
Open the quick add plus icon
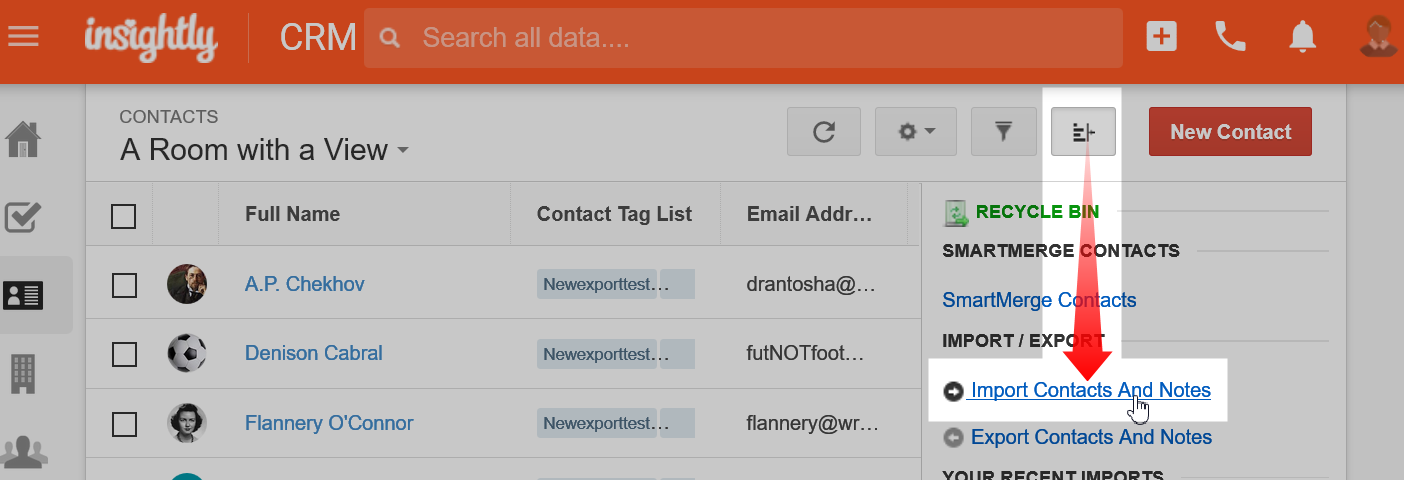coord(1161,37)
